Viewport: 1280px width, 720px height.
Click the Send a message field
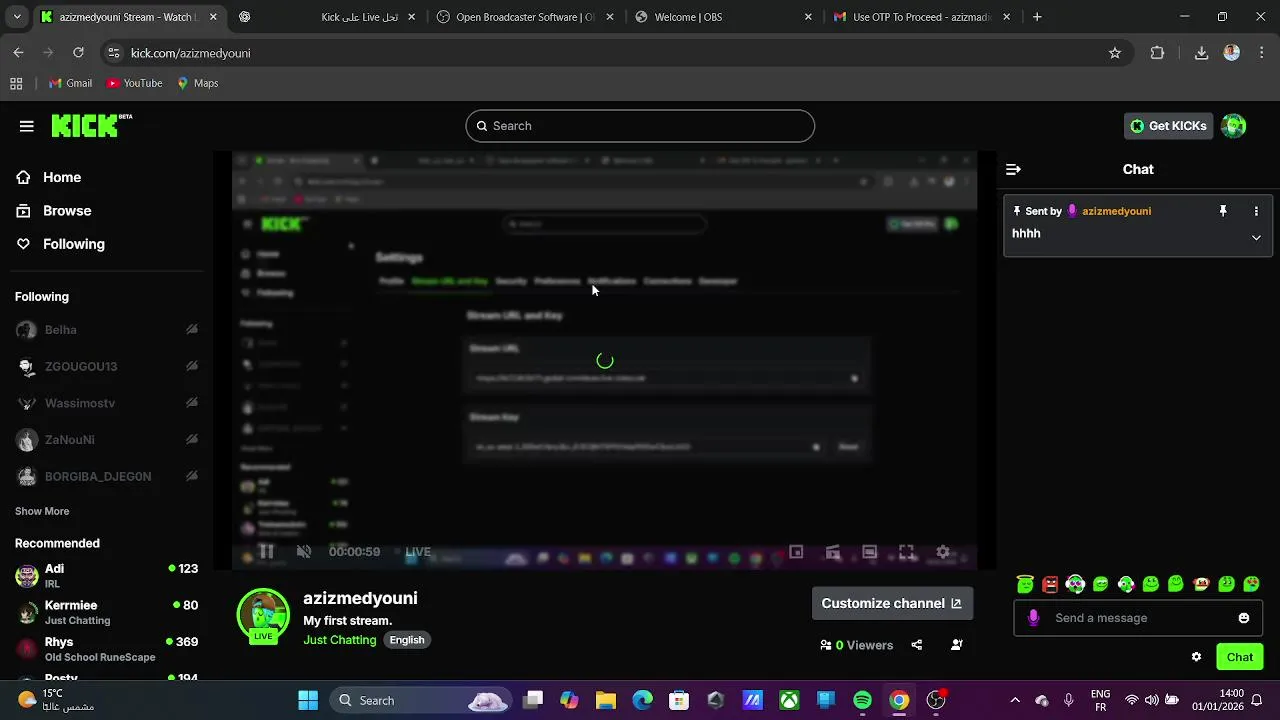[x=1138, y=618]
